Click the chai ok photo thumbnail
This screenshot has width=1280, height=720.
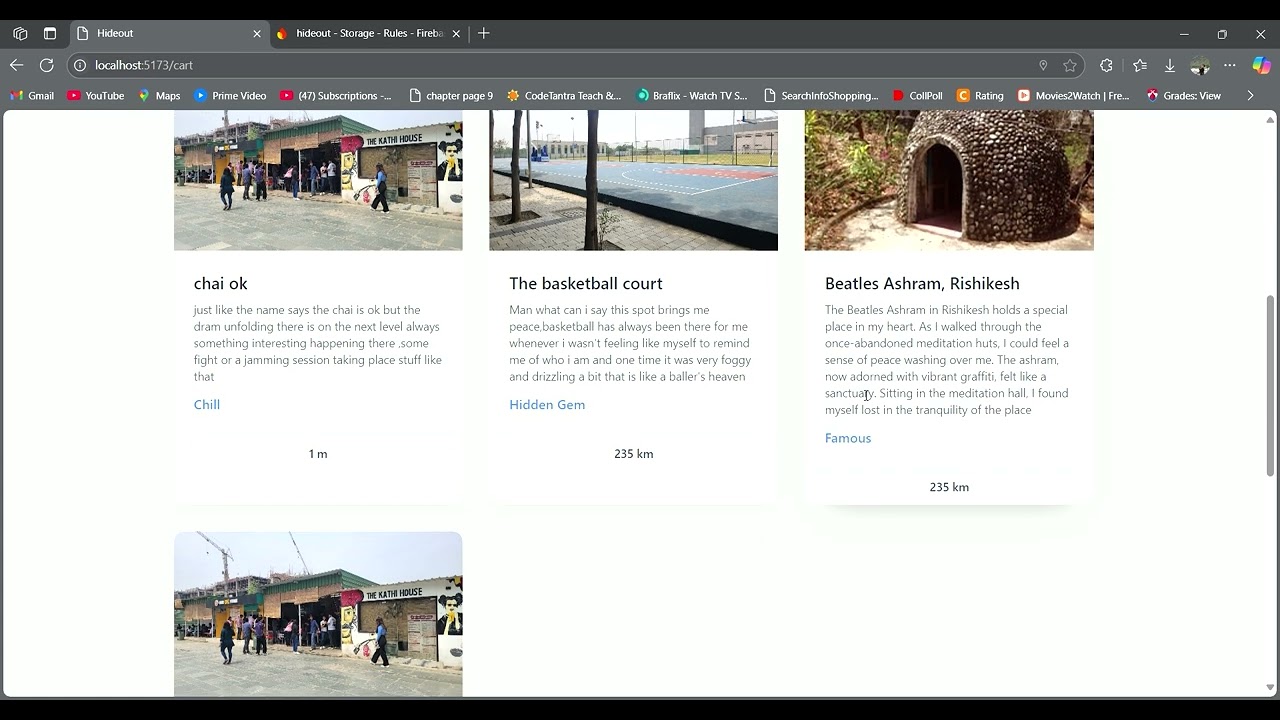point(318,180)
